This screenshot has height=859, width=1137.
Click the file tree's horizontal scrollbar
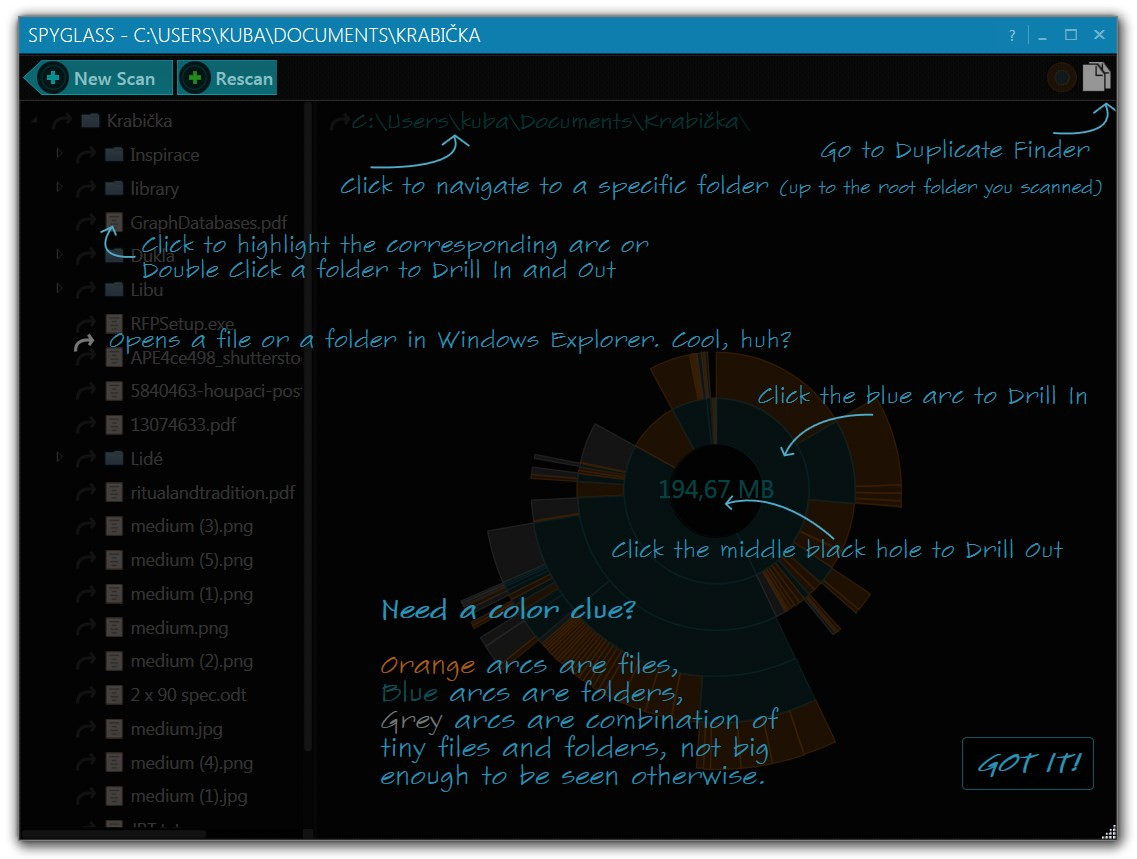(x=113, y=834)
